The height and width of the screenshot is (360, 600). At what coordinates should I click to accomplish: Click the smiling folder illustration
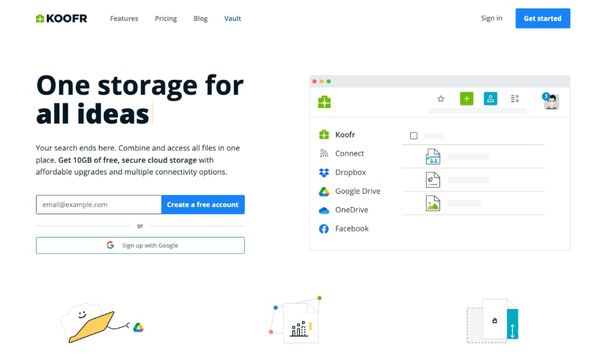(x=88, y=322)
